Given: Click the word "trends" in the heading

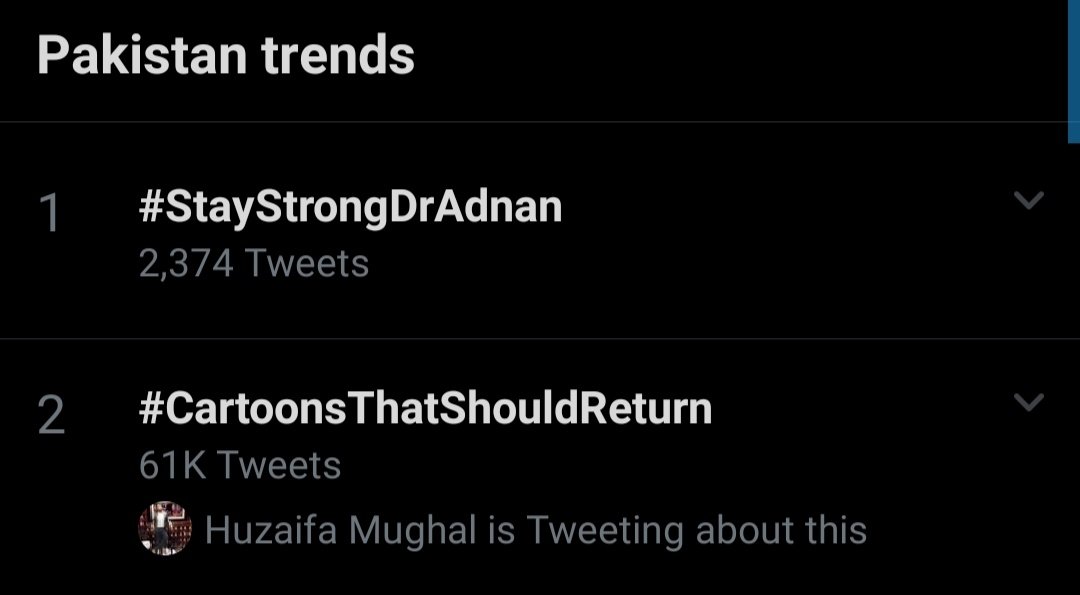Looking at the screenshot, I should click(x=338, y=56).
